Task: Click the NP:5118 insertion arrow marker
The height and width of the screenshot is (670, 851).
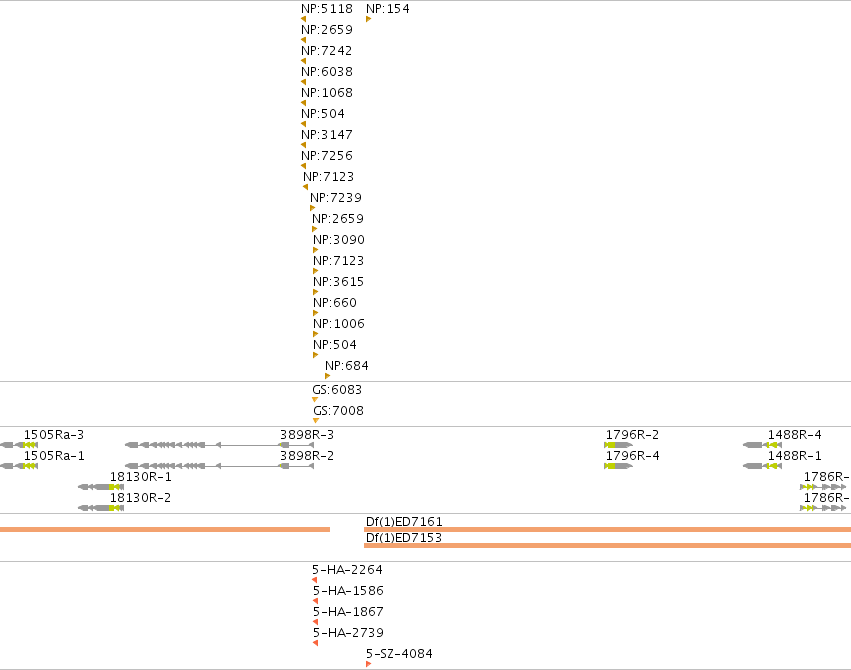Action: tap(303, 19)
